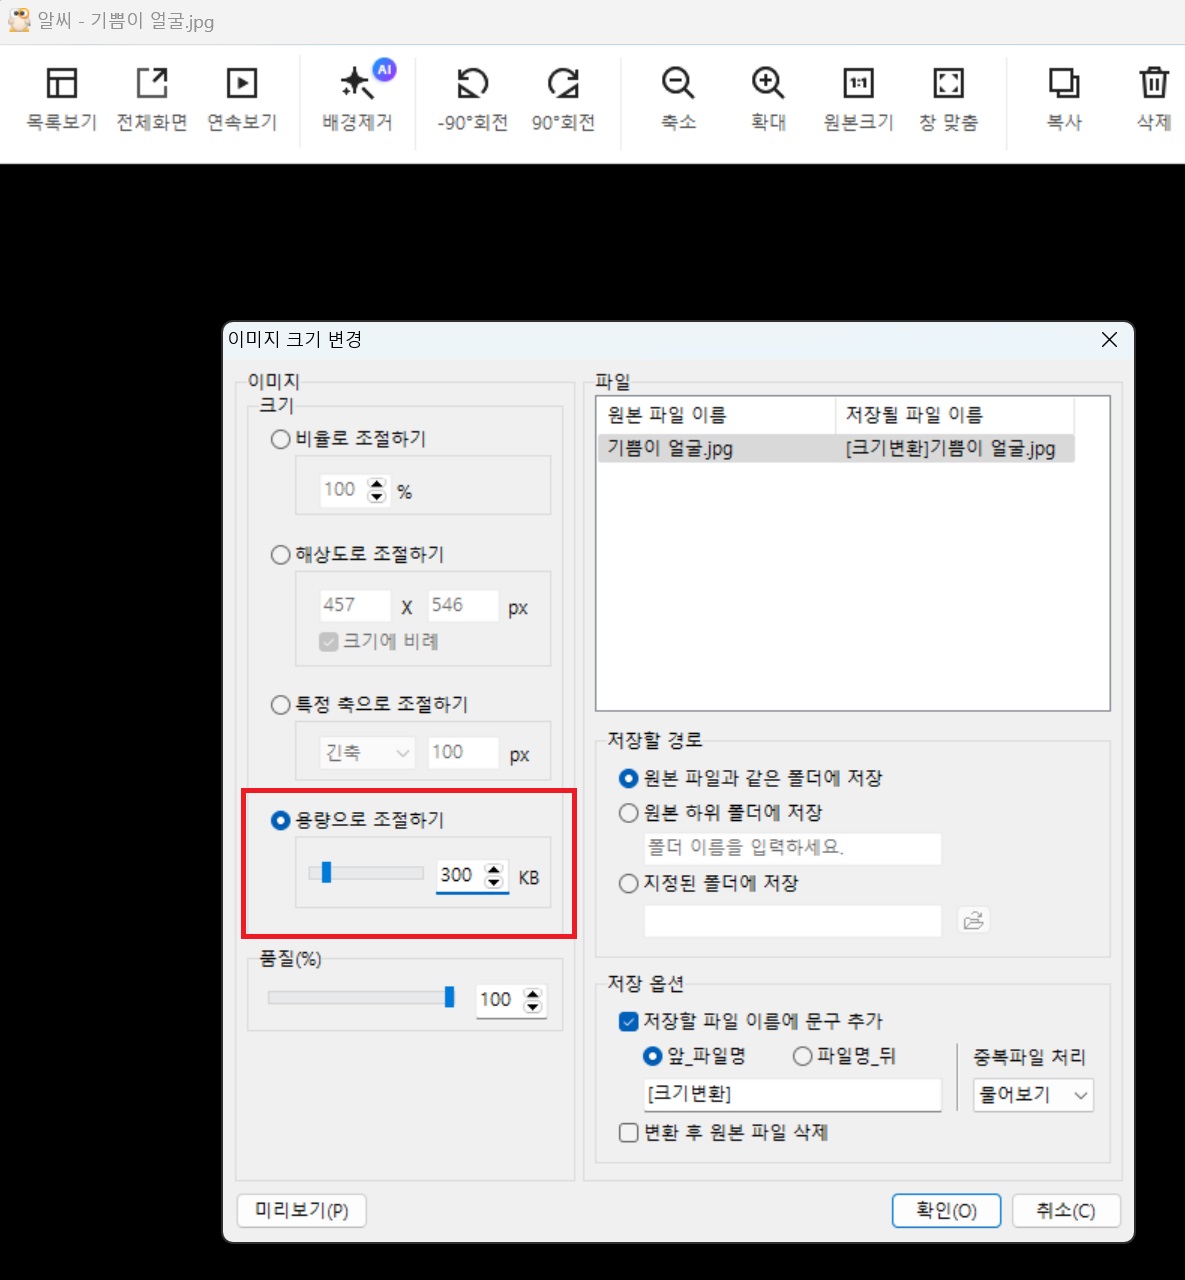1185x1280 pixels.
Task: Zoom out using the 축소 icon
Action: tap(678, 97)
